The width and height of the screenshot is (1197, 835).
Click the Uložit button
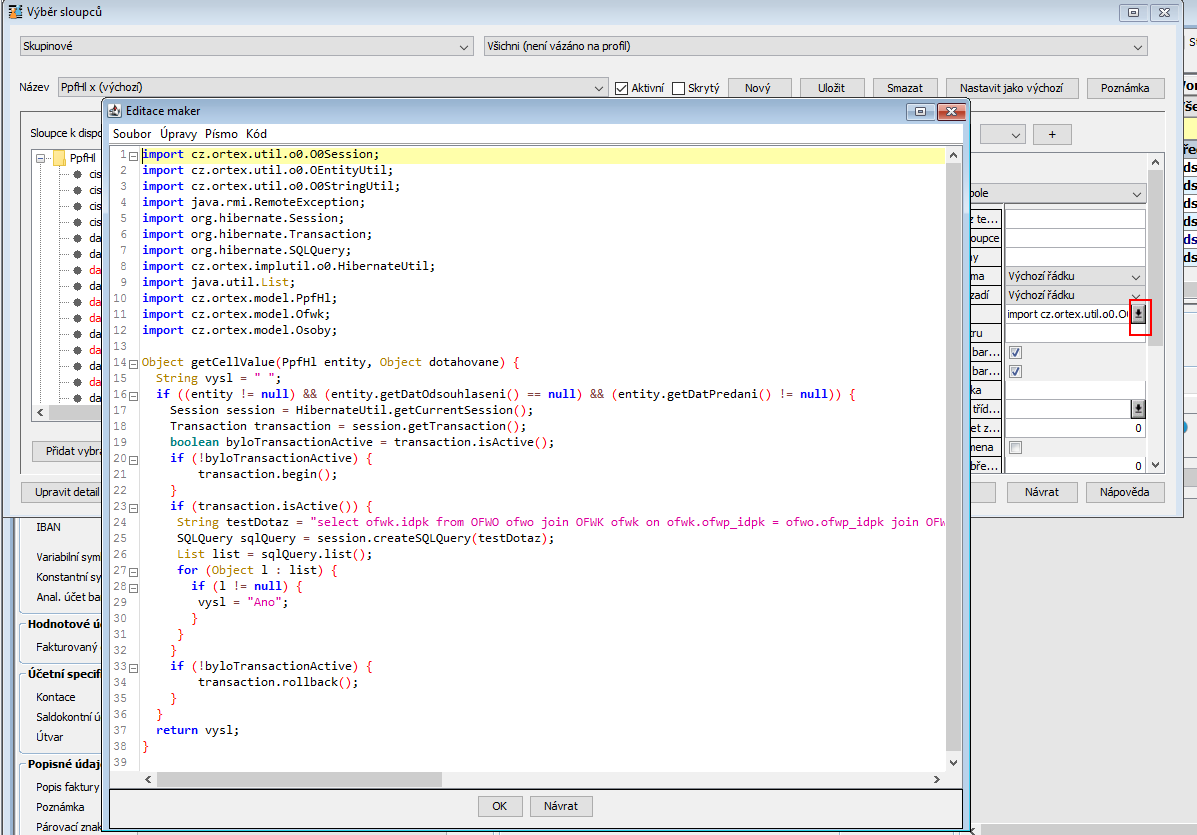pos(831,88)
